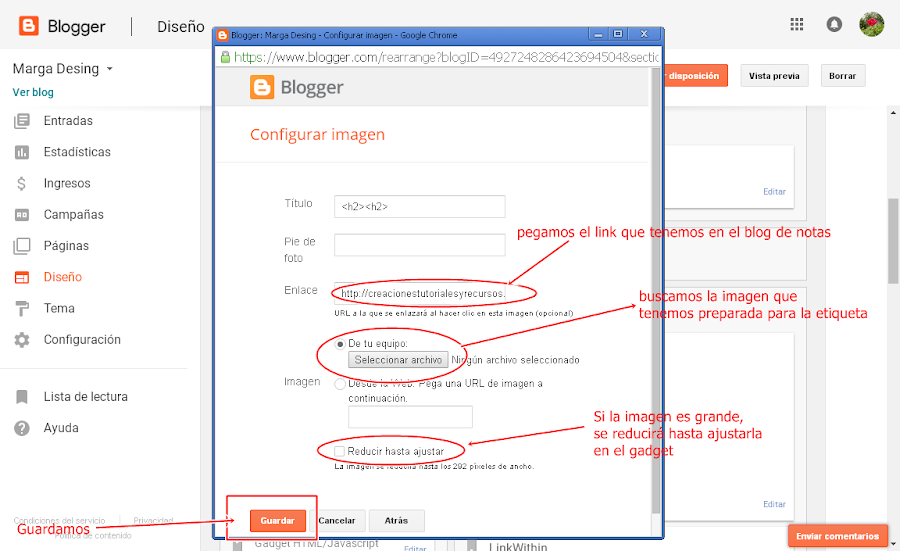The height and width of the screenshot is (551, 900).
Task: Click the Estadísticas bar chart icon
Action: click(x=22, y=152)
